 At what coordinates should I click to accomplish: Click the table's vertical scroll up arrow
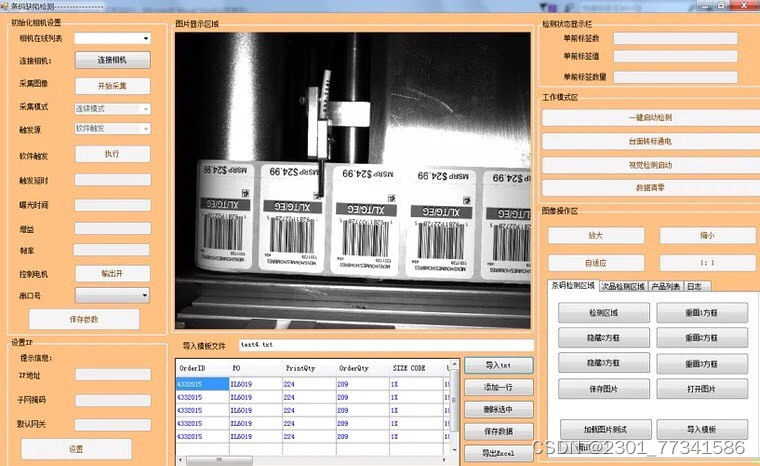coord(455,364)
